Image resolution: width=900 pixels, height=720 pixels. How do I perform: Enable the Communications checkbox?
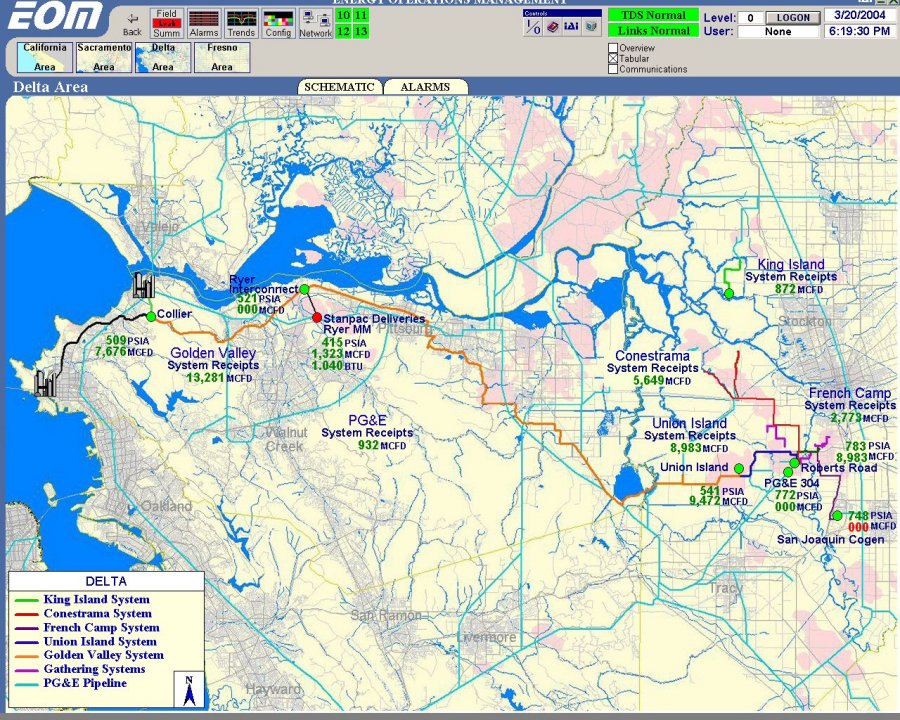coord(613,69)
